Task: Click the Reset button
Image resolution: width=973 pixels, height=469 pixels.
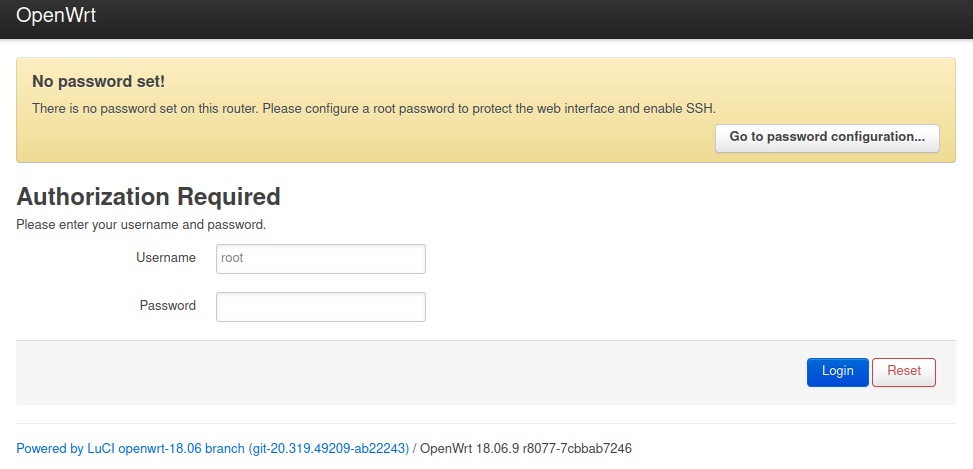Action: click(x=903, y=372)
